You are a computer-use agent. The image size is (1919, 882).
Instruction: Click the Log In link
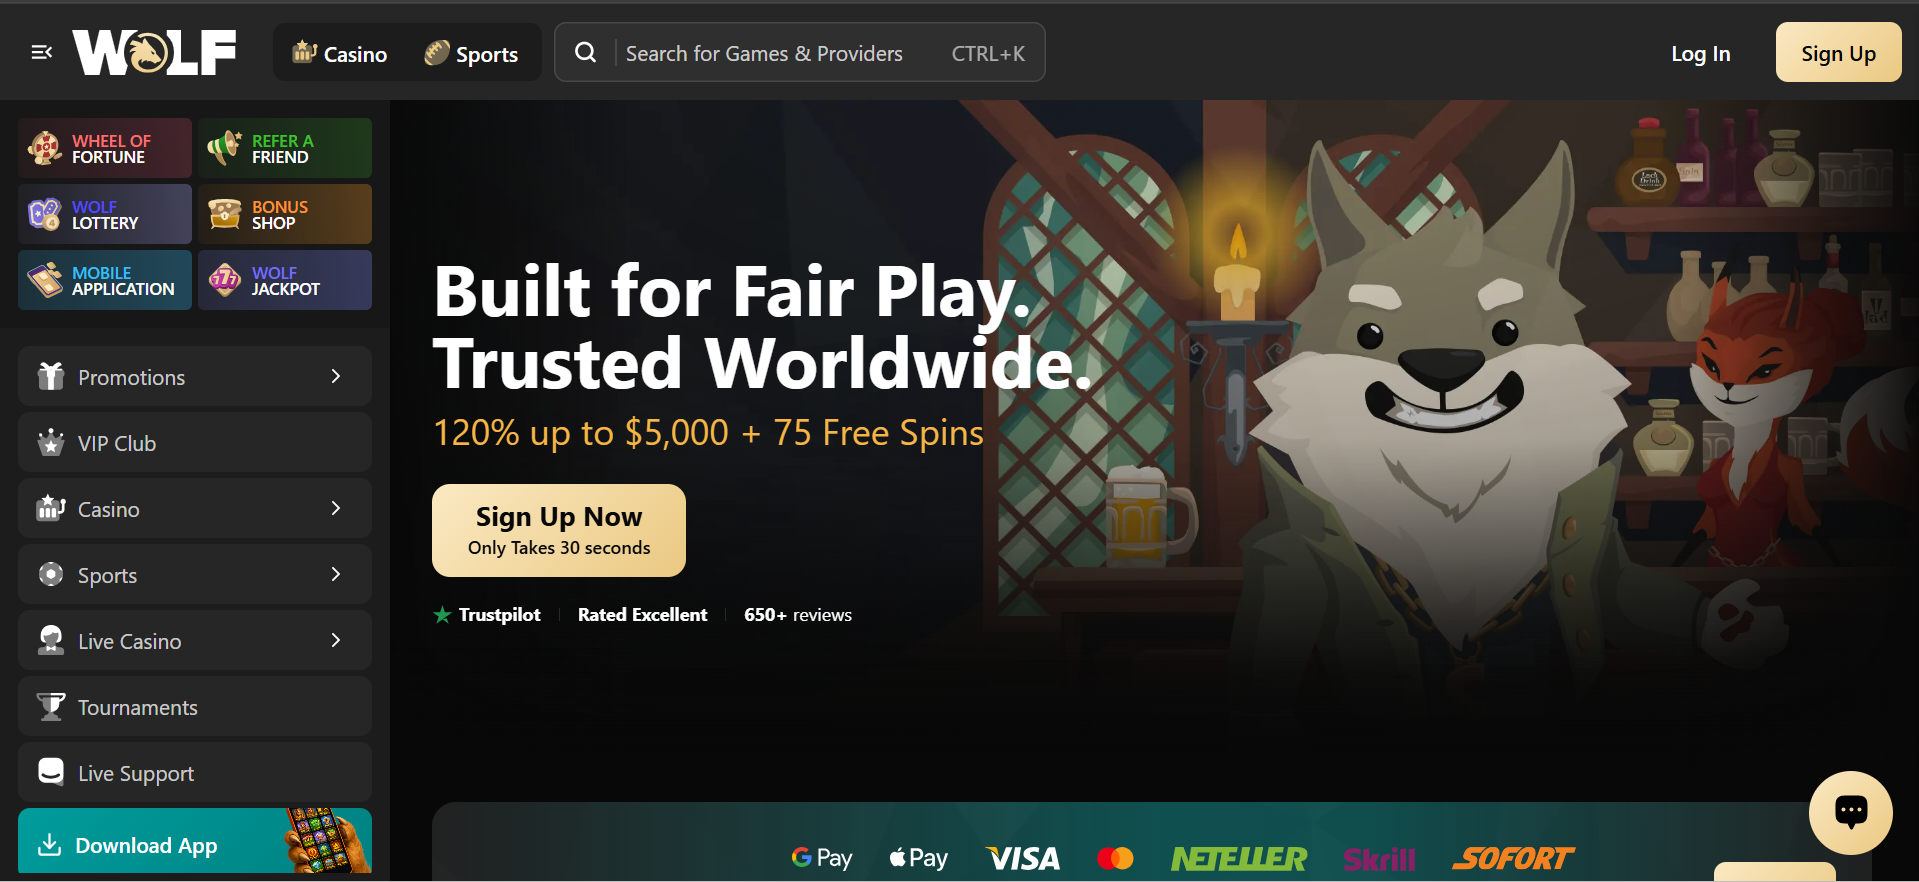1700,54
